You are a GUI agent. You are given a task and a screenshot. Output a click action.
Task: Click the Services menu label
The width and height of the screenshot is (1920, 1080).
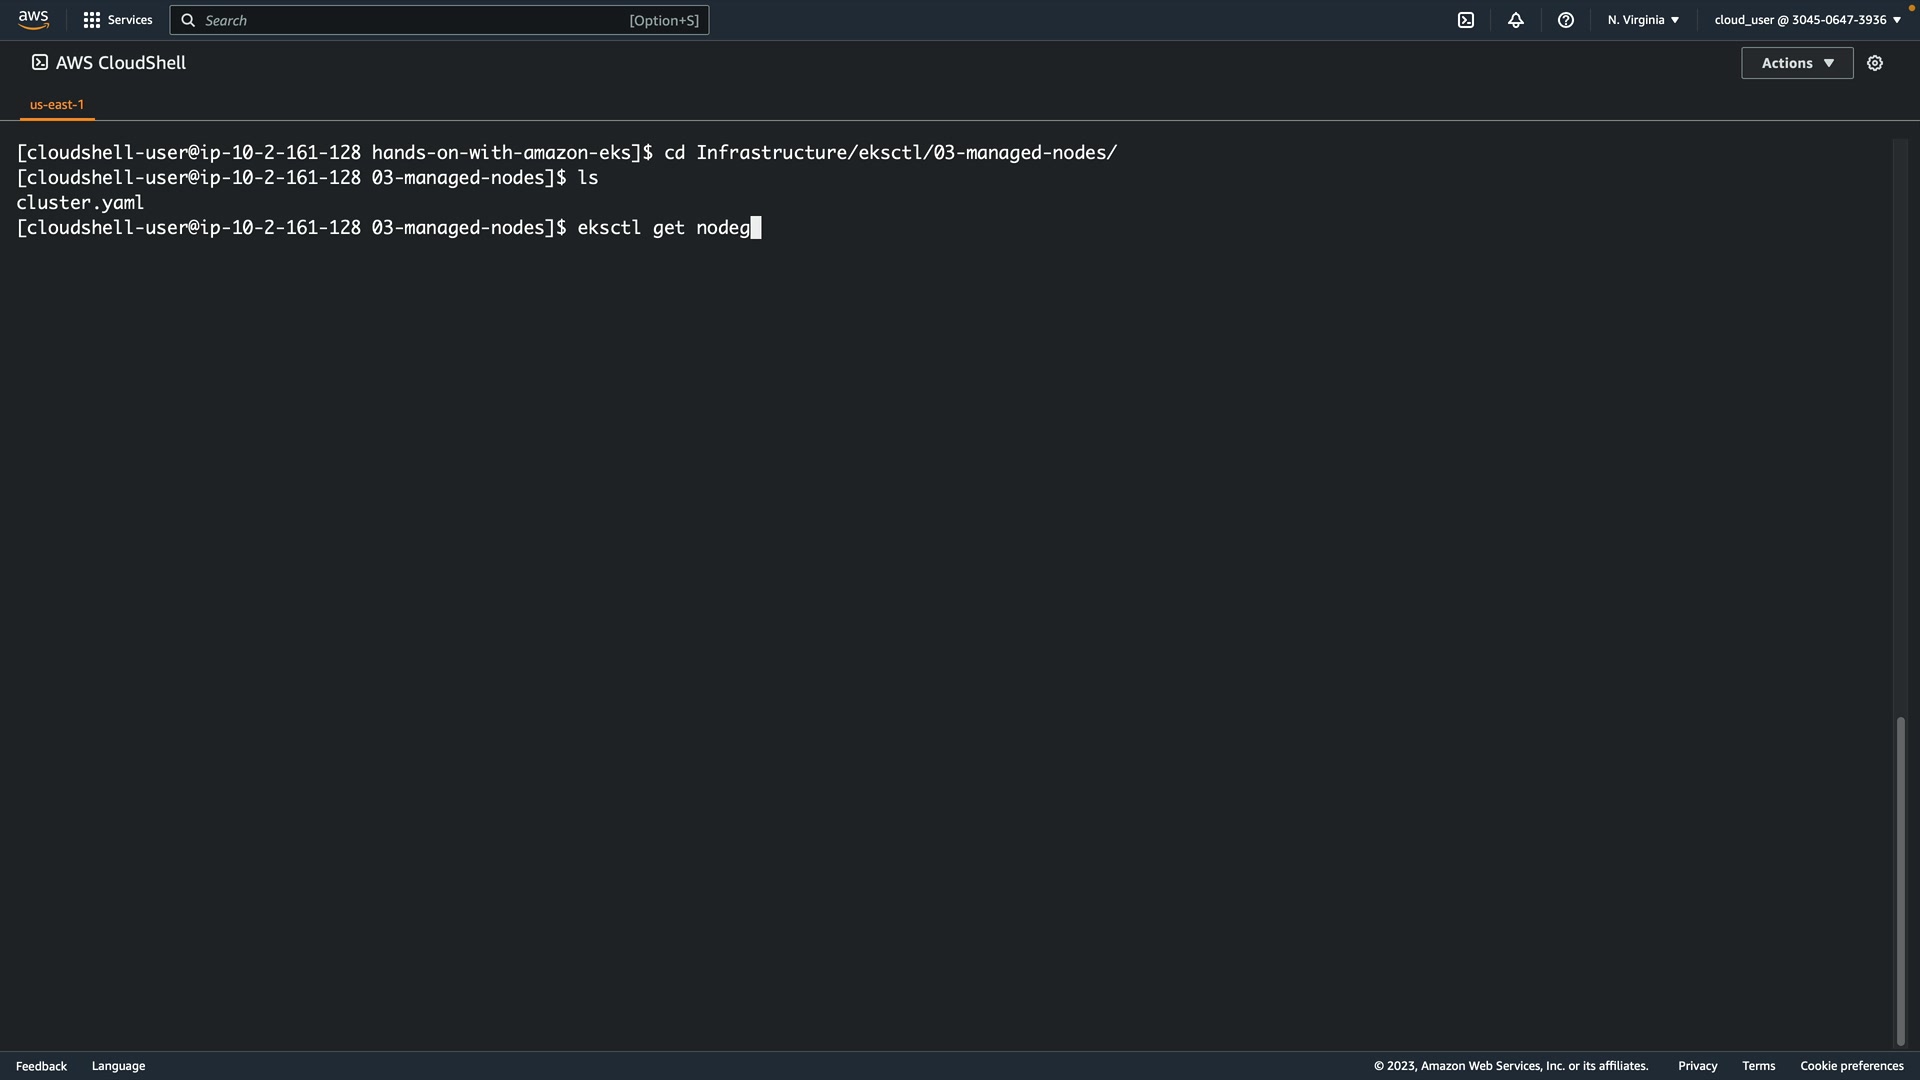pyautogui.click(x=130, y=20)
